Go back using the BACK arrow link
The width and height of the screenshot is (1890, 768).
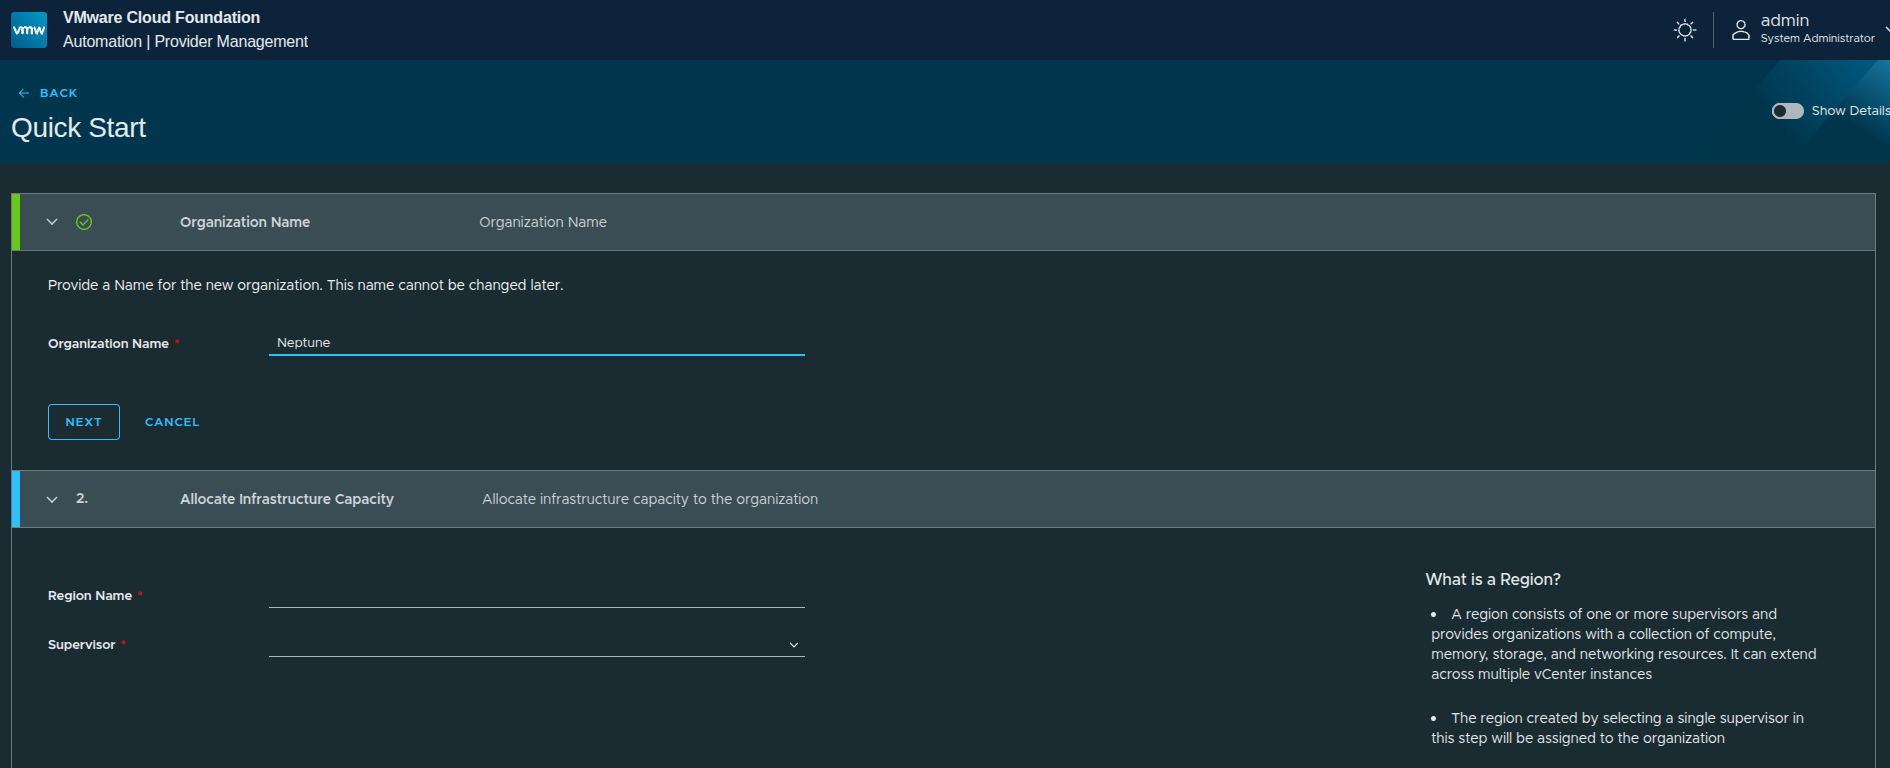click(48, 93)
